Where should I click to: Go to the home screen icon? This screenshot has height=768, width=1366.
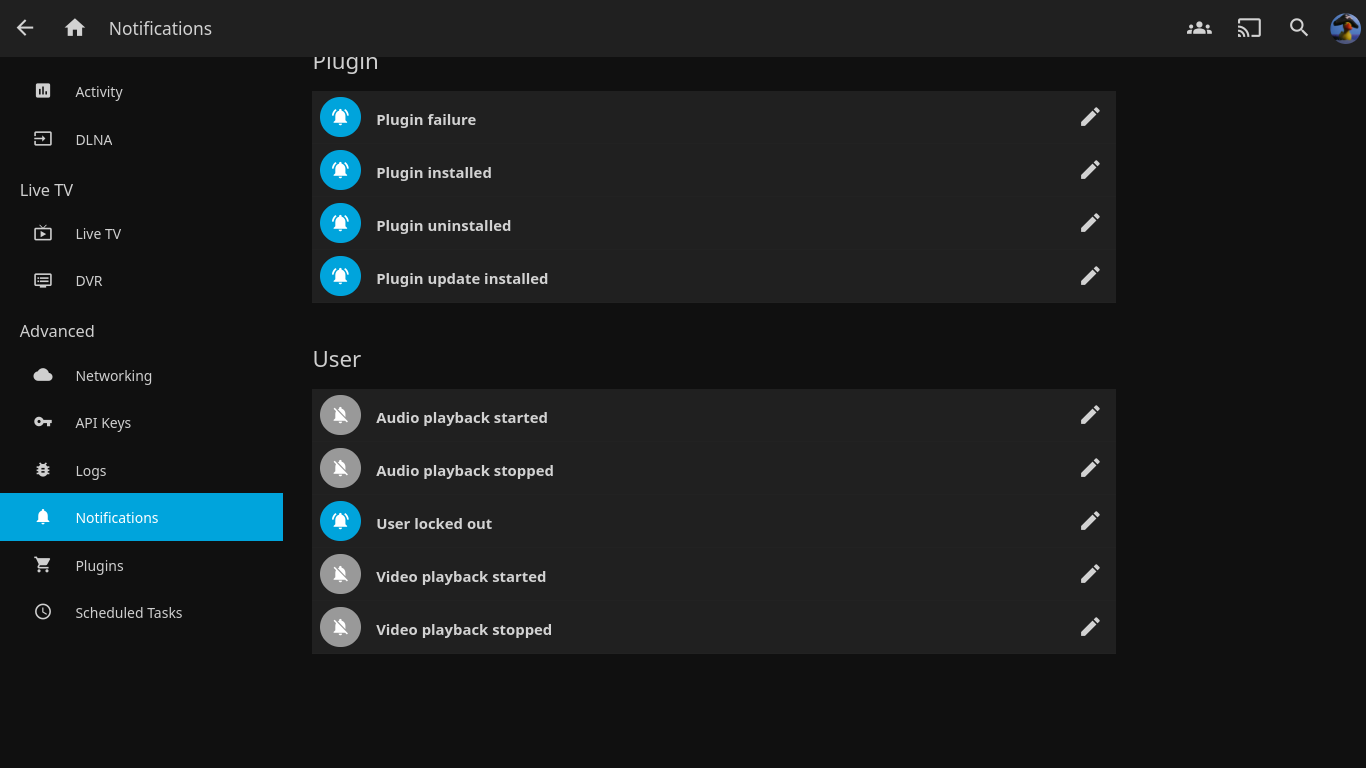point(75,28)
